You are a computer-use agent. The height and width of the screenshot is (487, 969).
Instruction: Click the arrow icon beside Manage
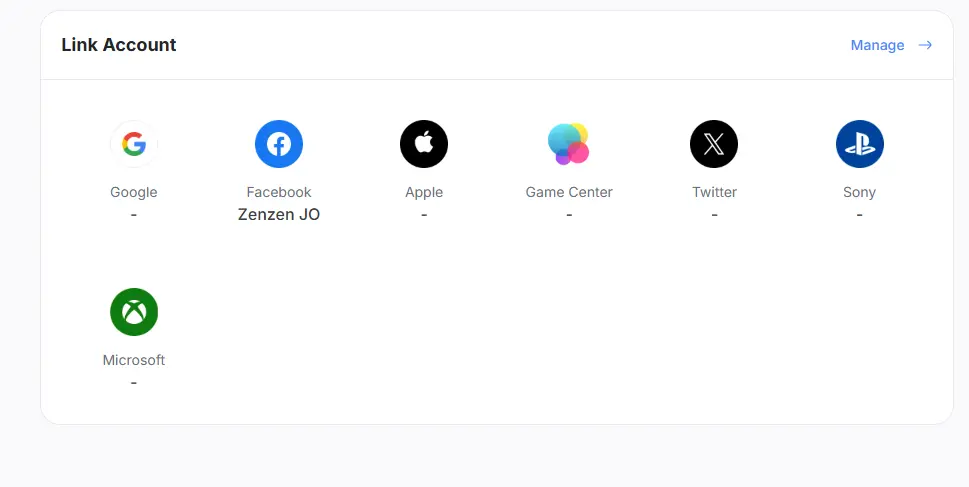pos(925,45)
